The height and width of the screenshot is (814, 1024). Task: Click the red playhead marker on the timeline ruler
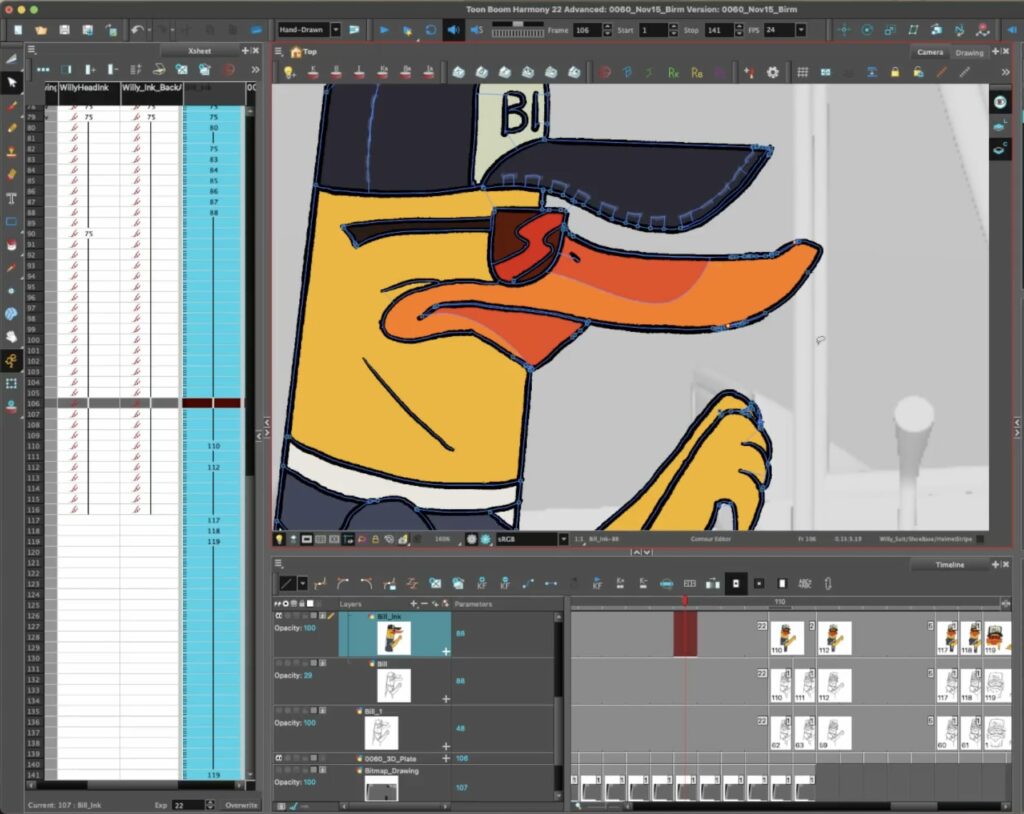click(x=684, y=600)
